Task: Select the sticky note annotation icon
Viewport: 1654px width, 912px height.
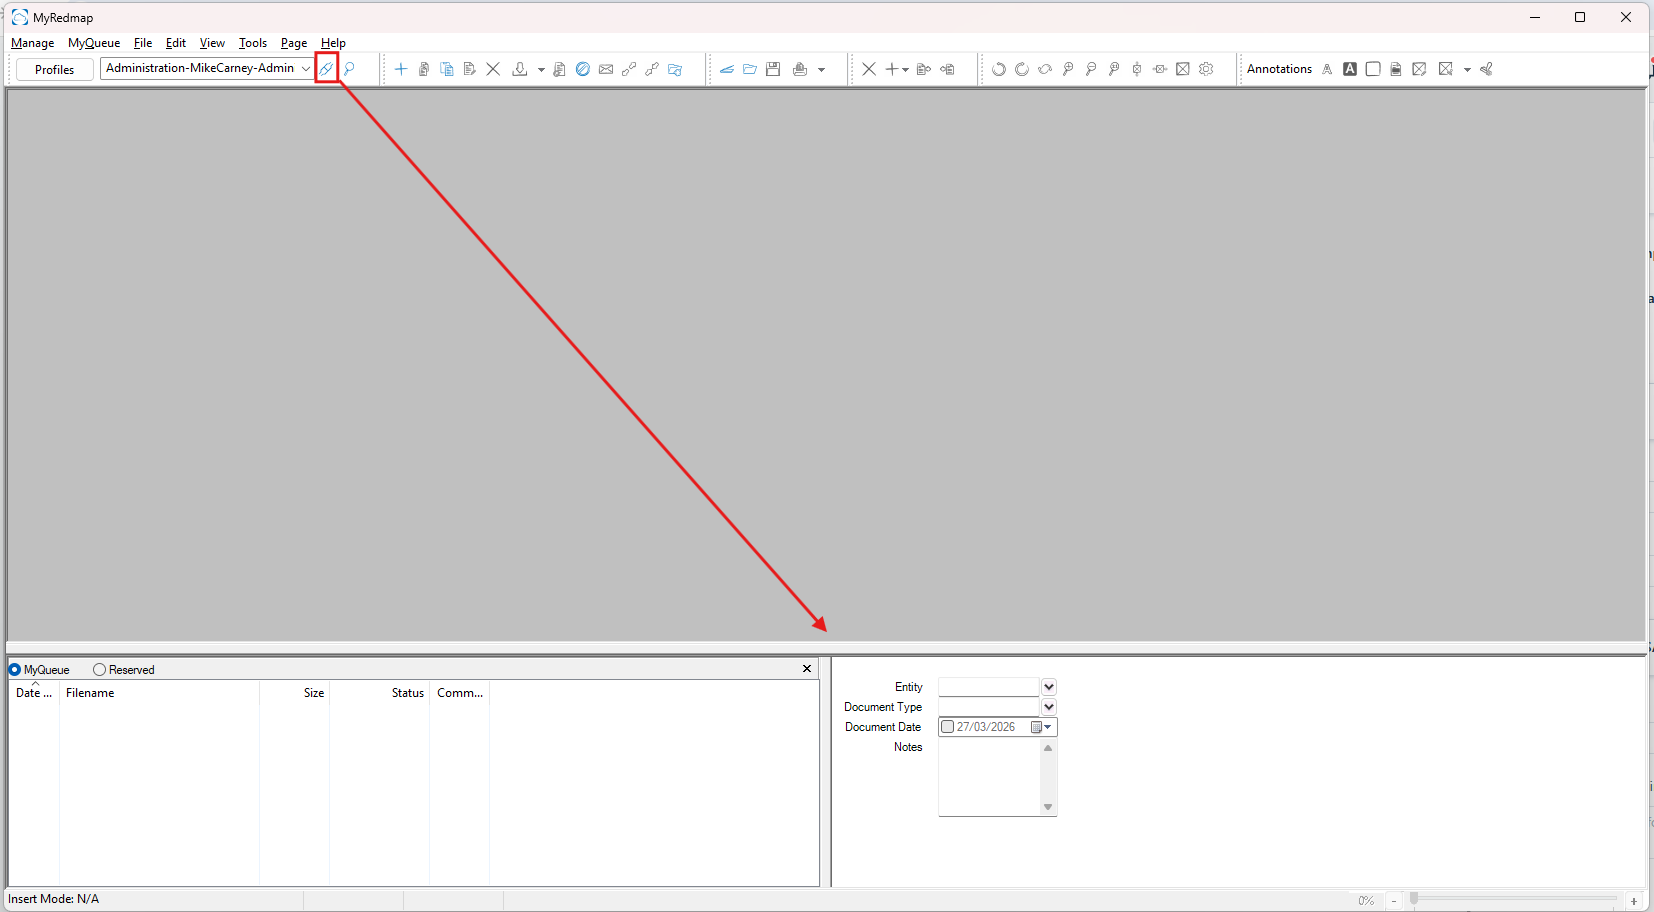Action: [1396, 69]
